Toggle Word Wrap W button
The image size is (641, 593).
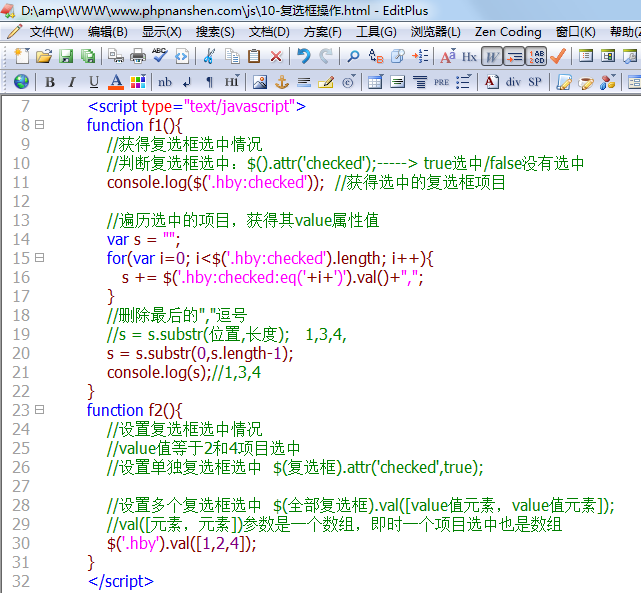[x=492, y=56]
